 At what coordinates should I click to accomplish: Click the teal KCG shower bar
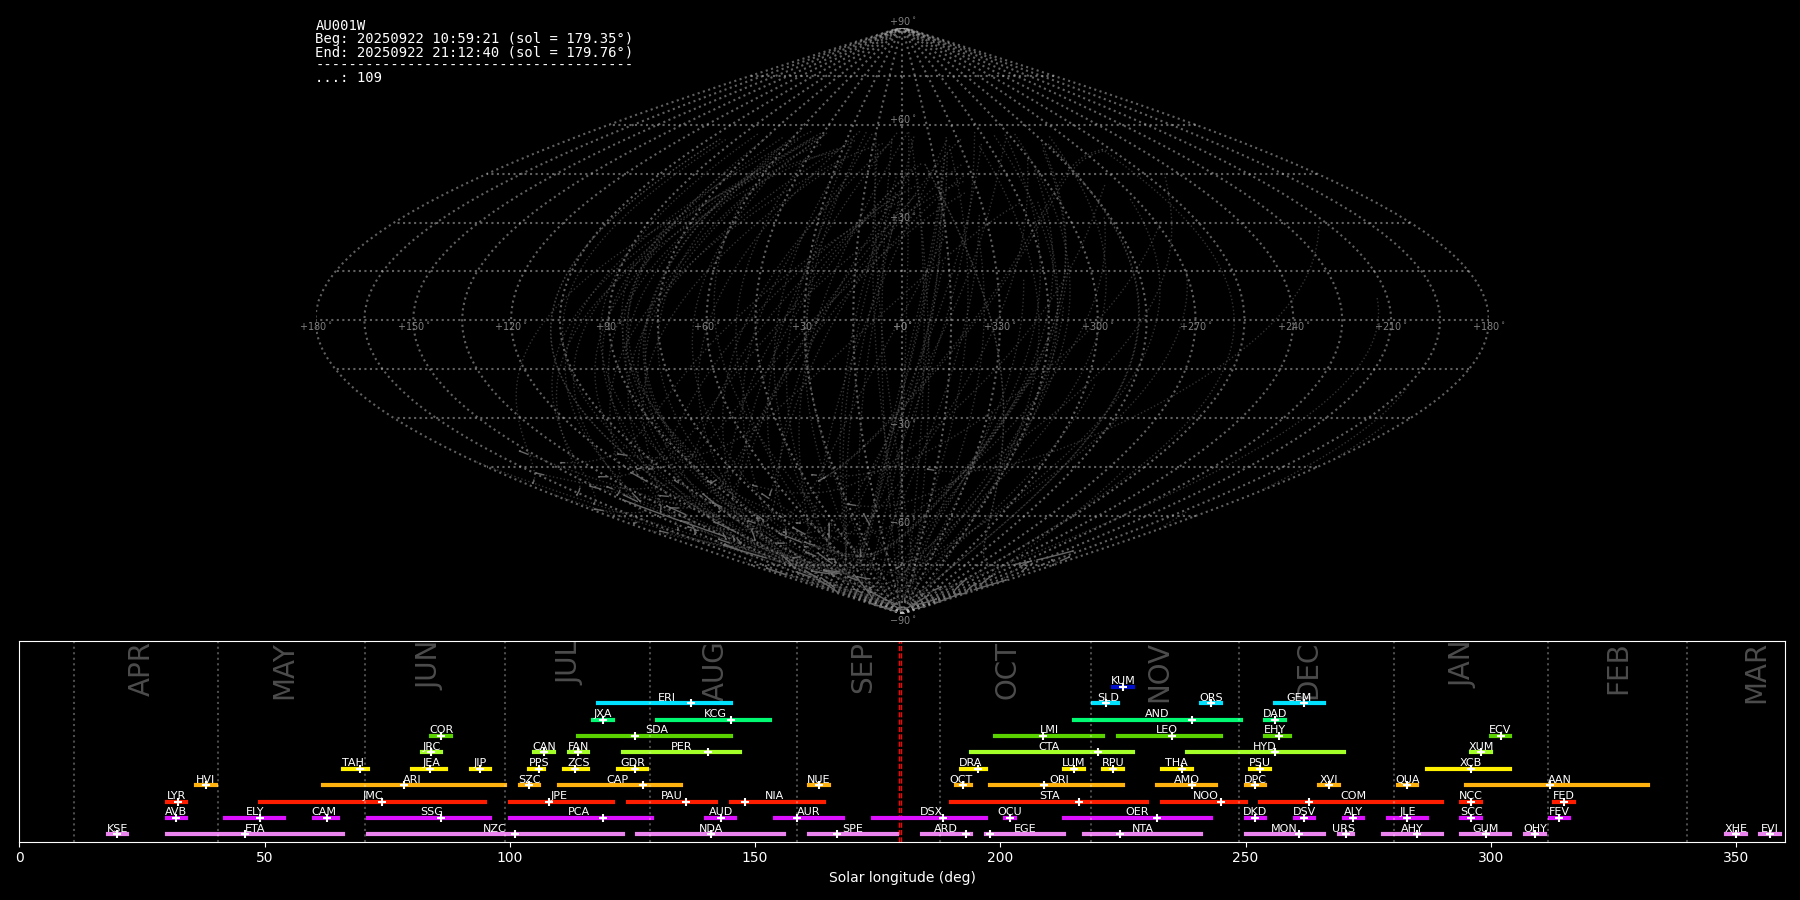713,720
